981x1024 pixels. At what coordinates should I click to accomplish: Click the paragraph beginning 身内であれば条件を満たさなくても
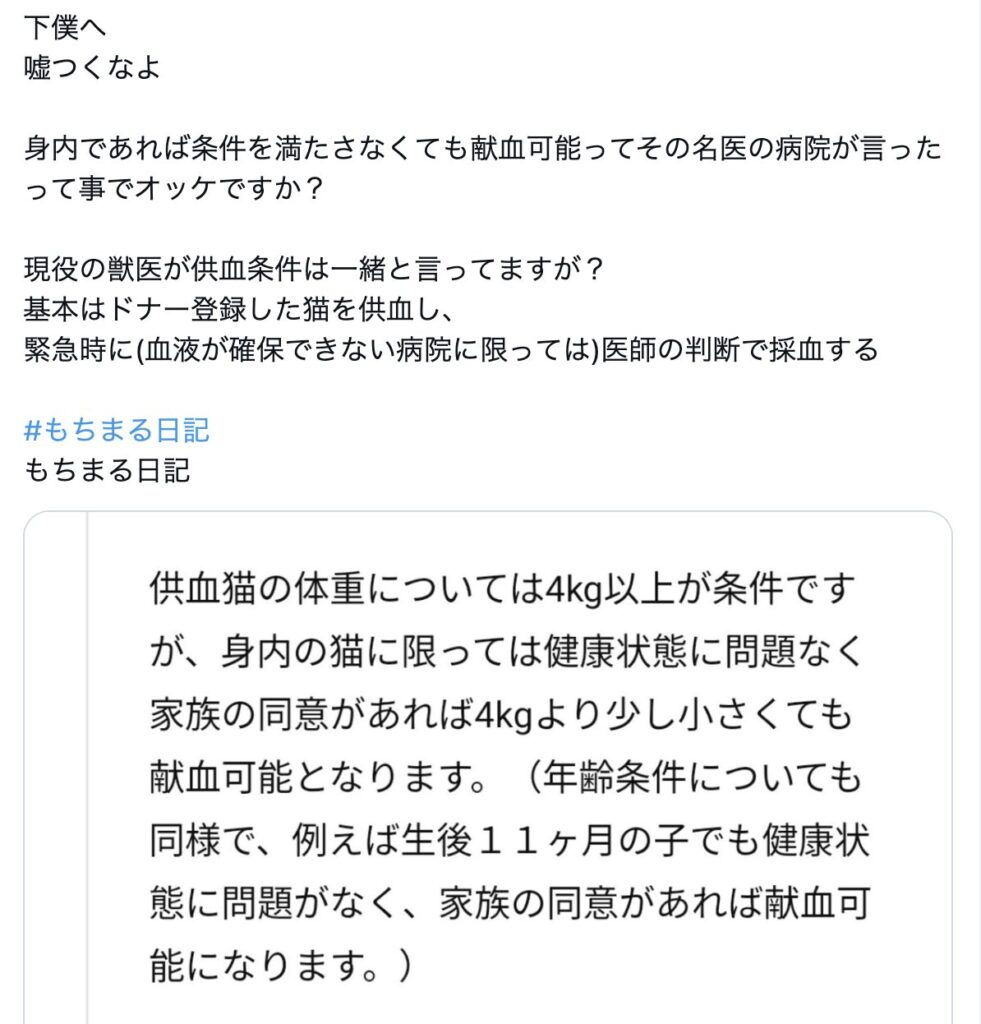click(x=483, y=168)
